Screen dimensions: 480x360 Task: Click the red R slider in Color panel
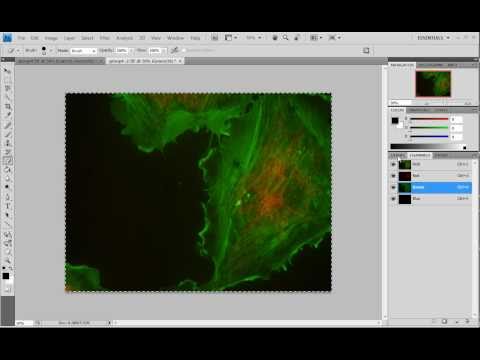point(429,119)
